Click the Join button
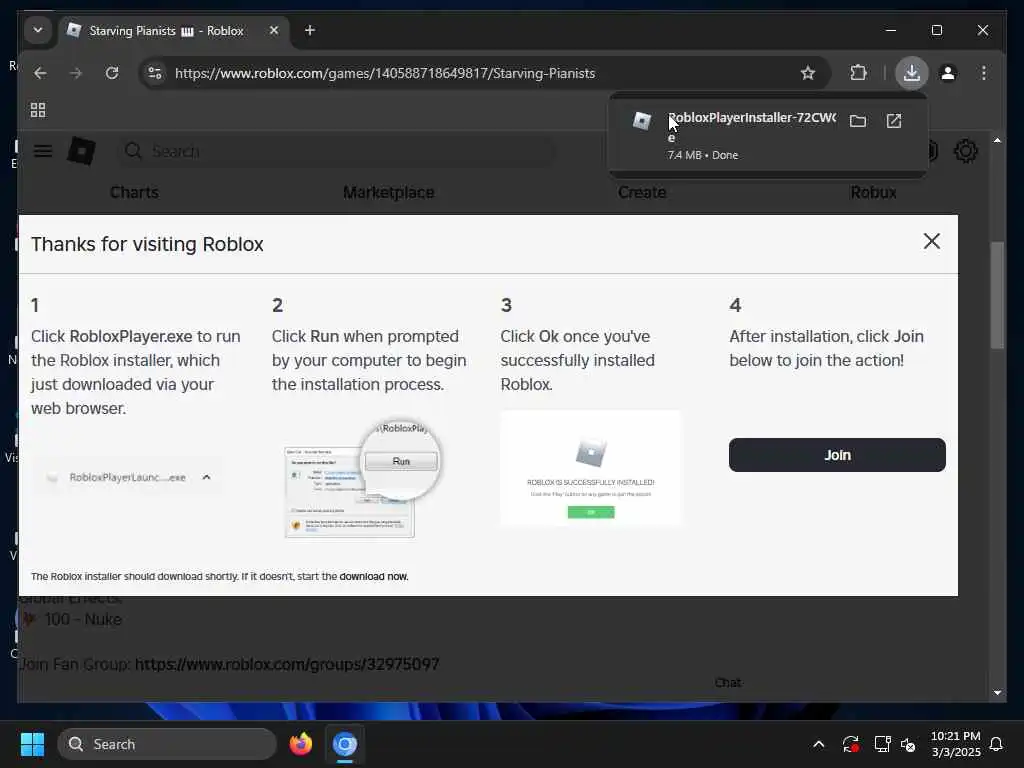 coord(837,455)
